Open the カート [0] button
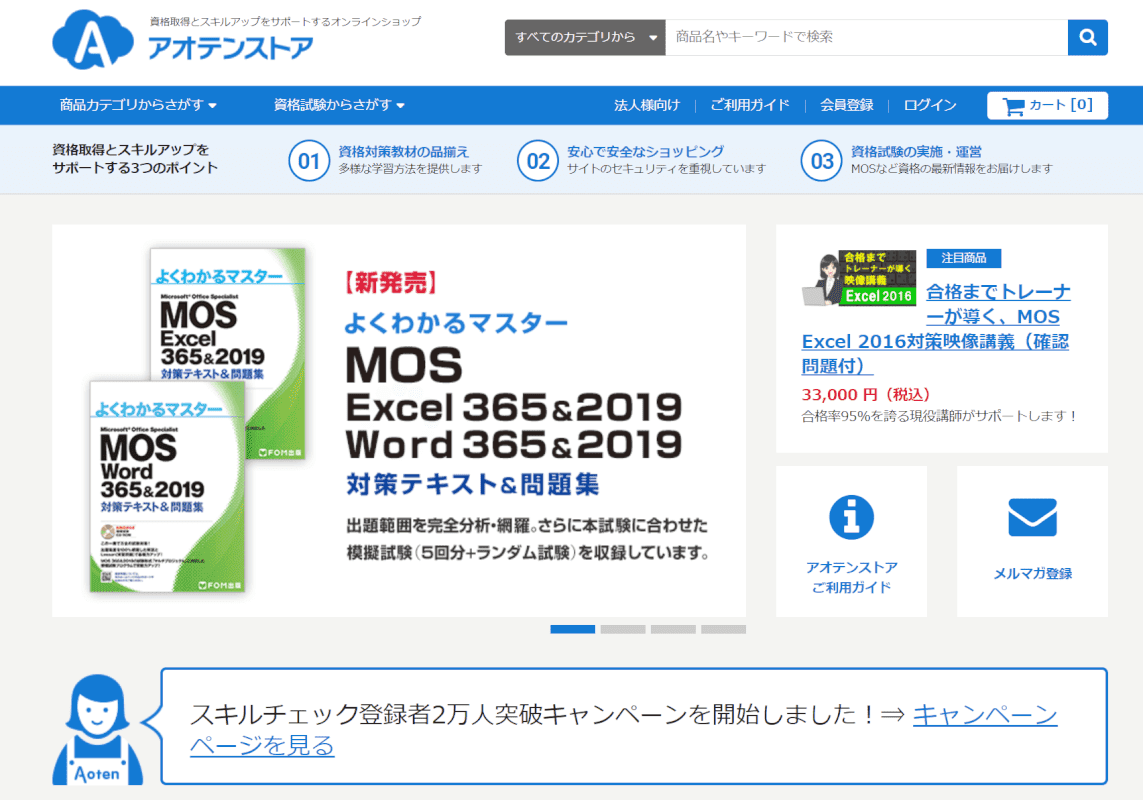This screenshot has height=800, width=1143. tap(1048, 105)
